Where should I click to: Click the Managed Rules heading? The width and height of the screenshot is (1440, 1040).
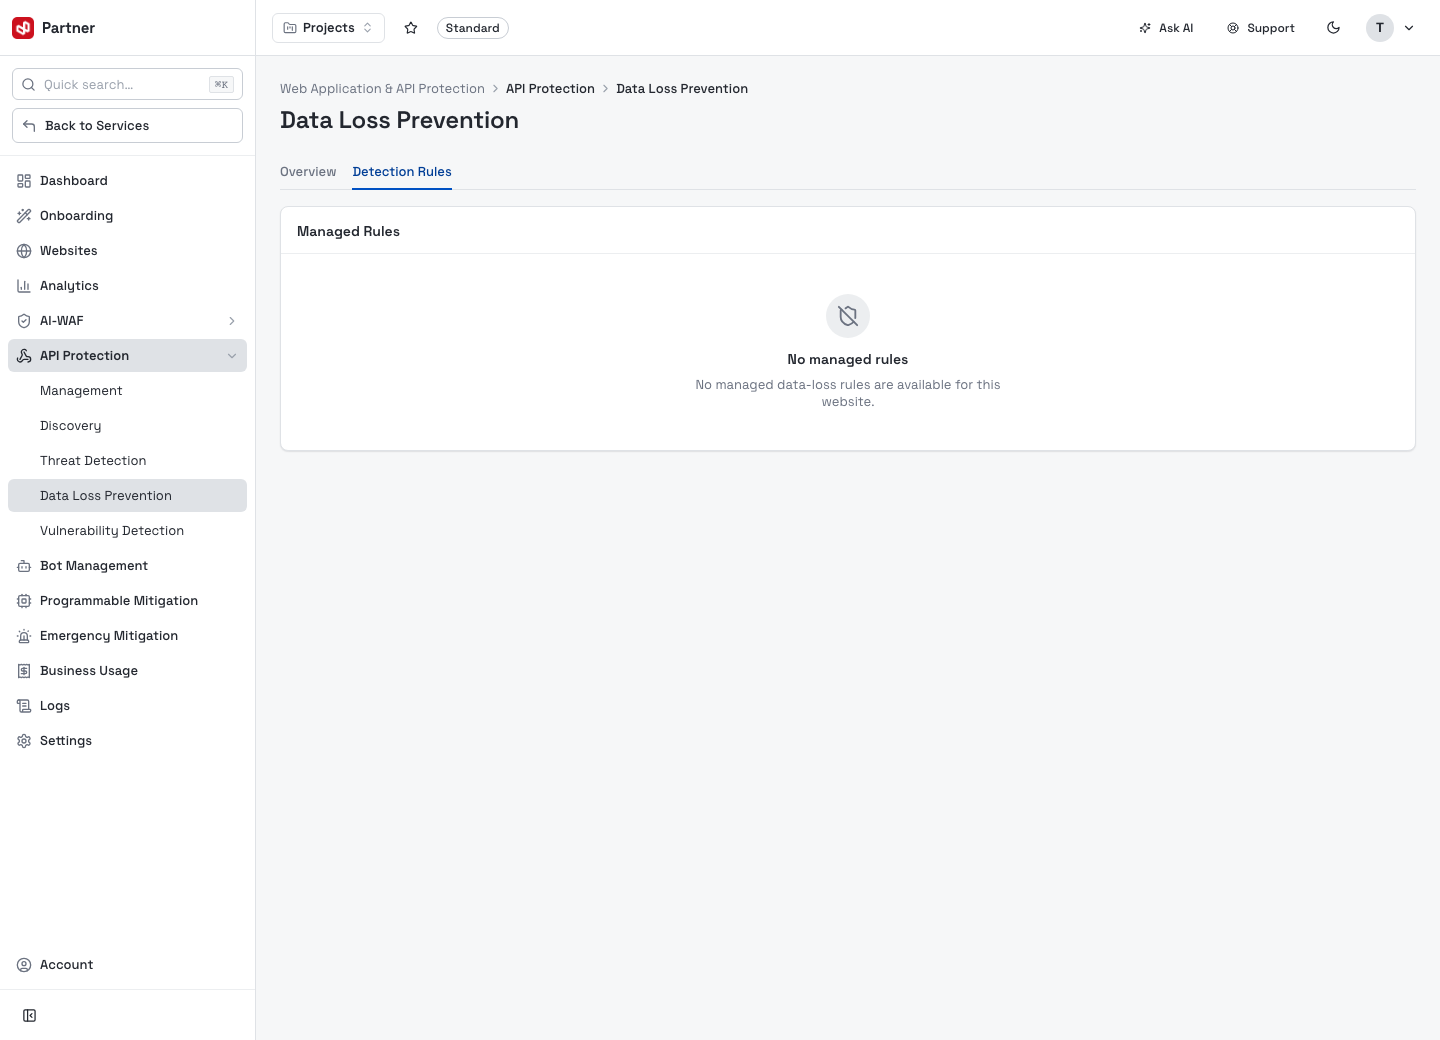pos(348,231)
